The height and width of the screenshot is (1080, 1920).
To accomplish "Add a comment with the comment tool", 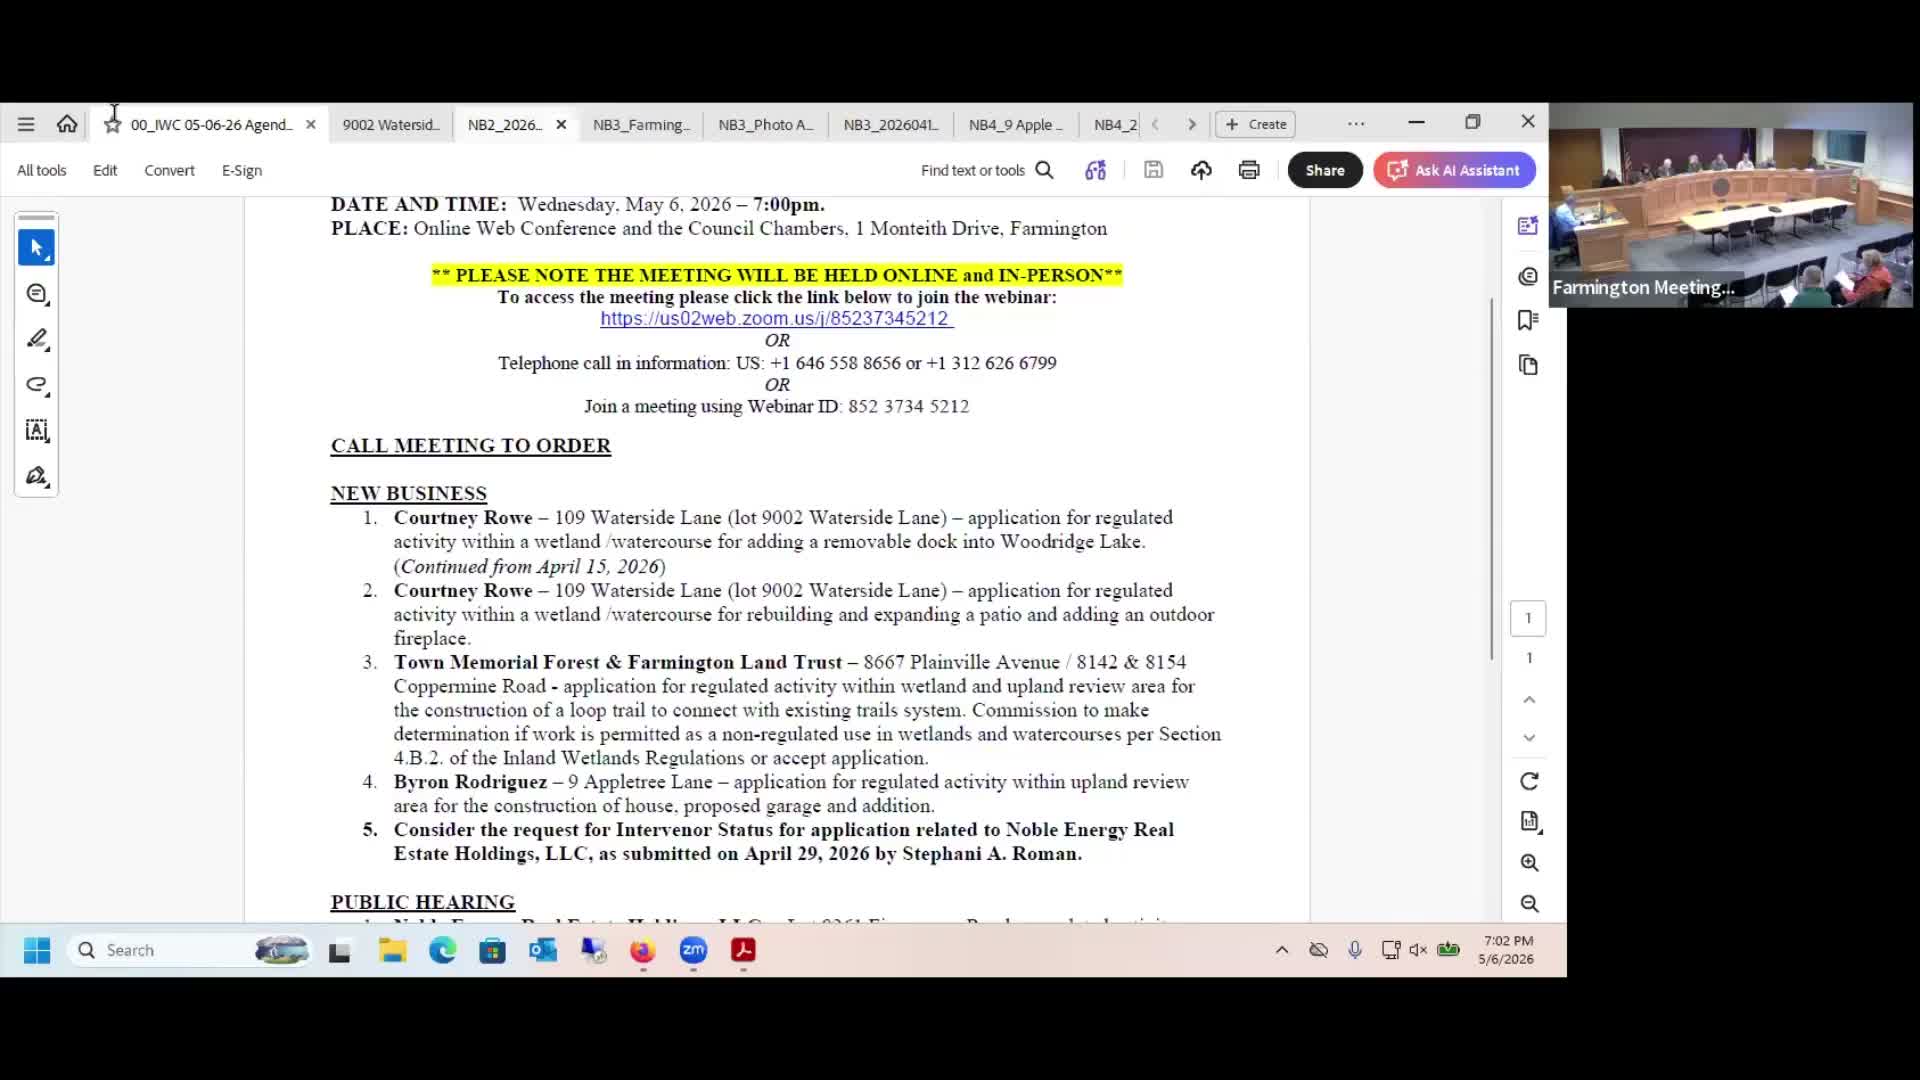I will 37,294.
